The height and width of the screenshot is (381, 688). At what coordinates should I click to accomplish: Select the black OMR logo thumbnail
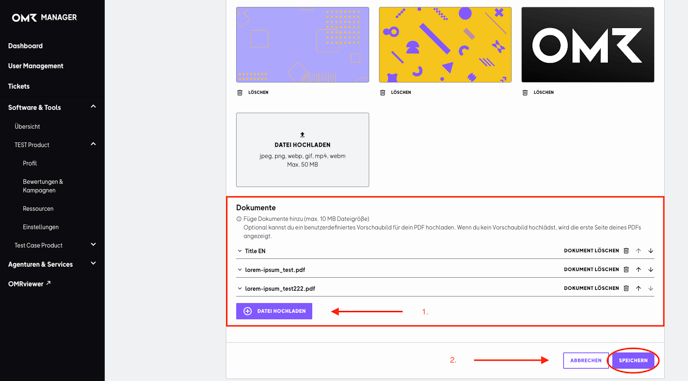click(588, 45)
